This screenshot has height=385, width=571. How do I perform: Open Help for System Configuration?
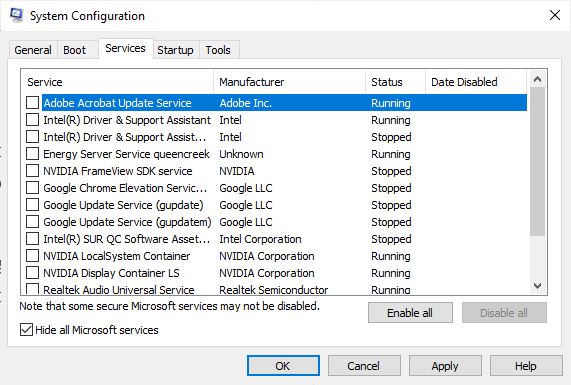coord(526,366)
